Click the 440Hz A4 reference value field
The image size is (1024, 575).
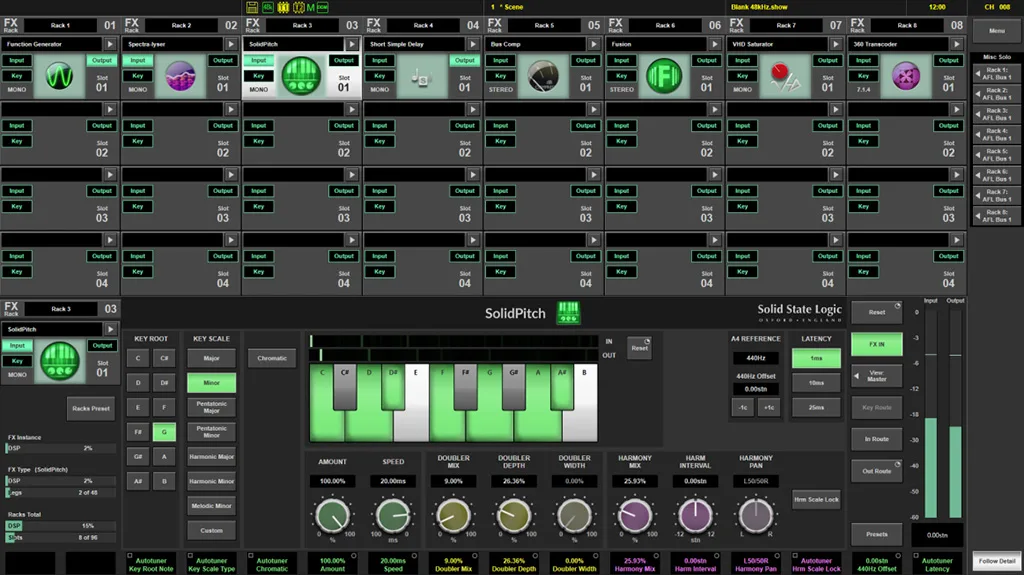tap(756, 358)
